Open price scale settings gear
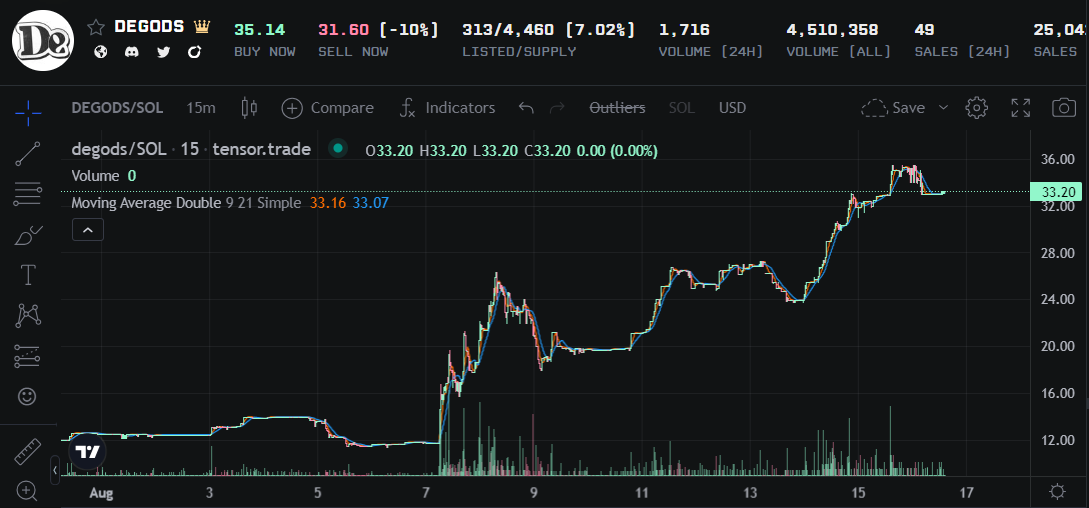The height and width of the screenshot is (508, 1089). click(1058, 492)
